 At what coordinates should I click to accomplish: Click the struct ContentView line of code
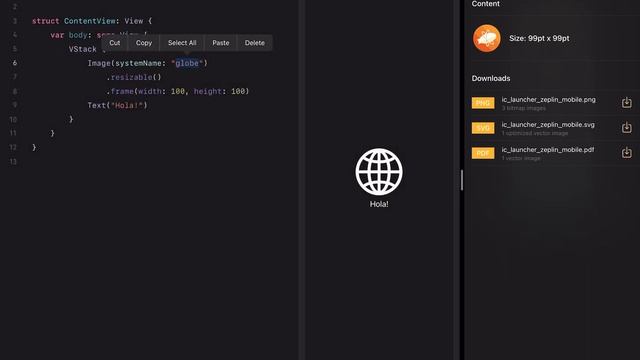click(92, 21)
